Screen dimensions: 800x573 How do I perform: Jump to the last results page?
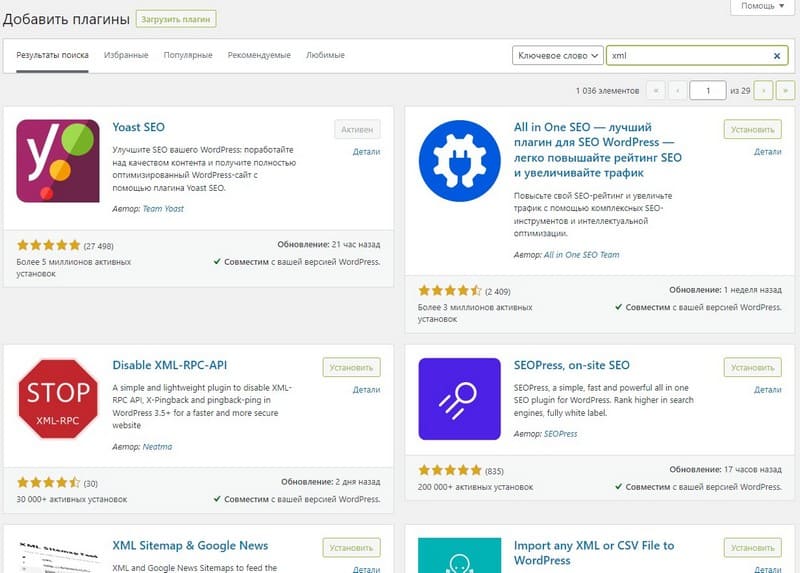(x=785, y=90)
